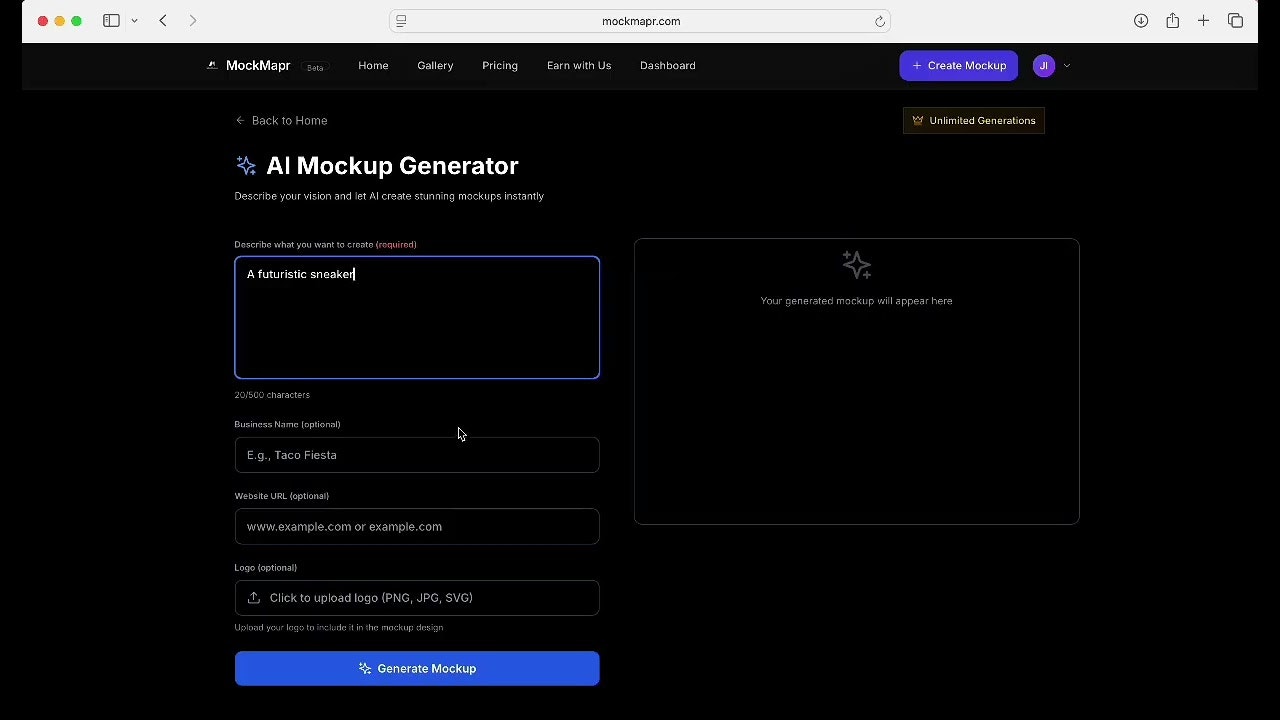Image resolution: width=1280 pixels, height=720 pixels.
Task: Click the upload icon inside the logo upload field
Action: click(254, 597)
